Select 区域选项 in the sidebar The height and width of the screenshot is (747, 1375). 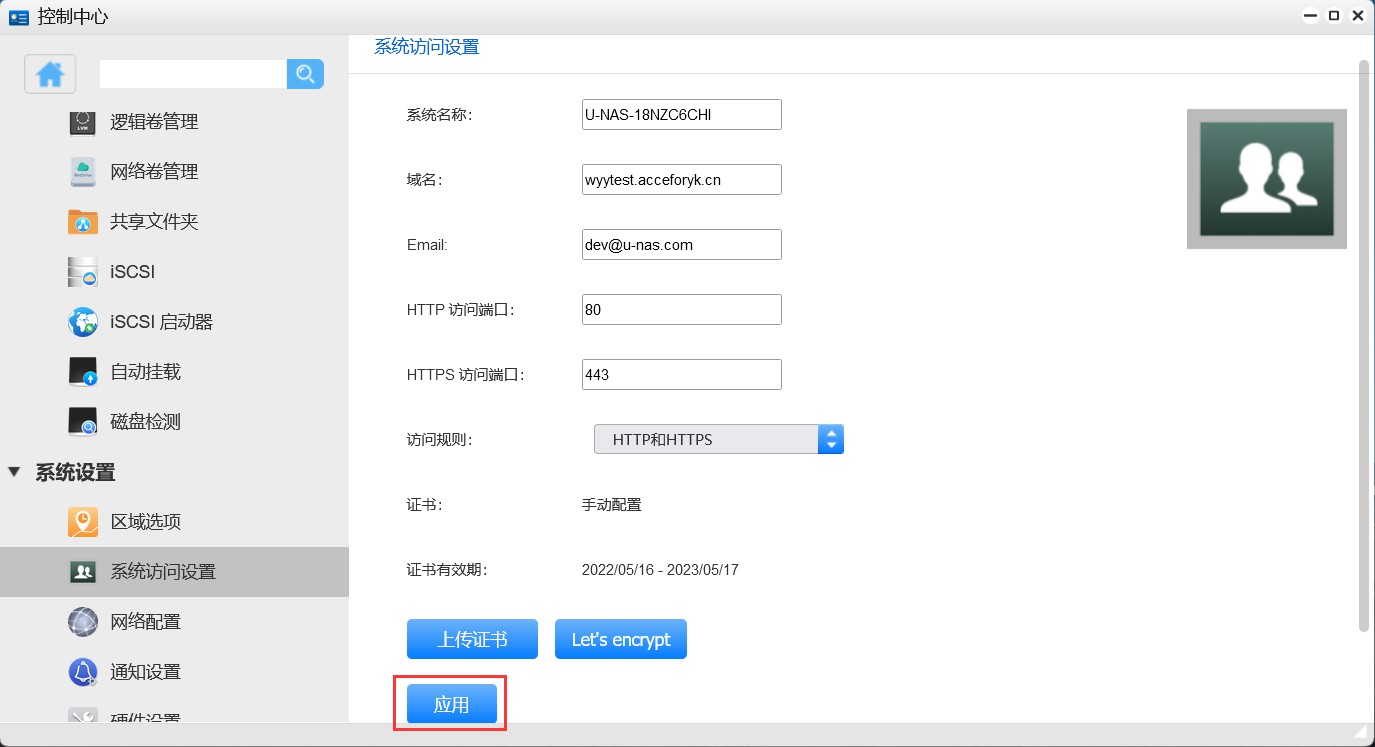(145, 522)
